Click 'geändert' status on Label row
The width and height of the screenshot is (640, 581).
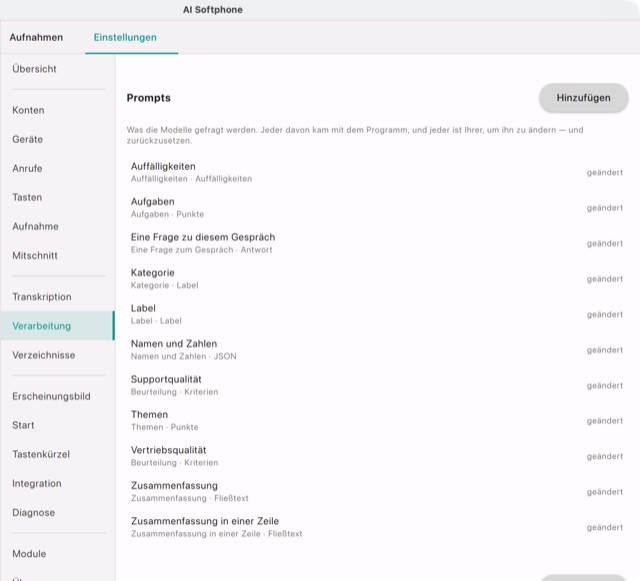pos(605,314)
